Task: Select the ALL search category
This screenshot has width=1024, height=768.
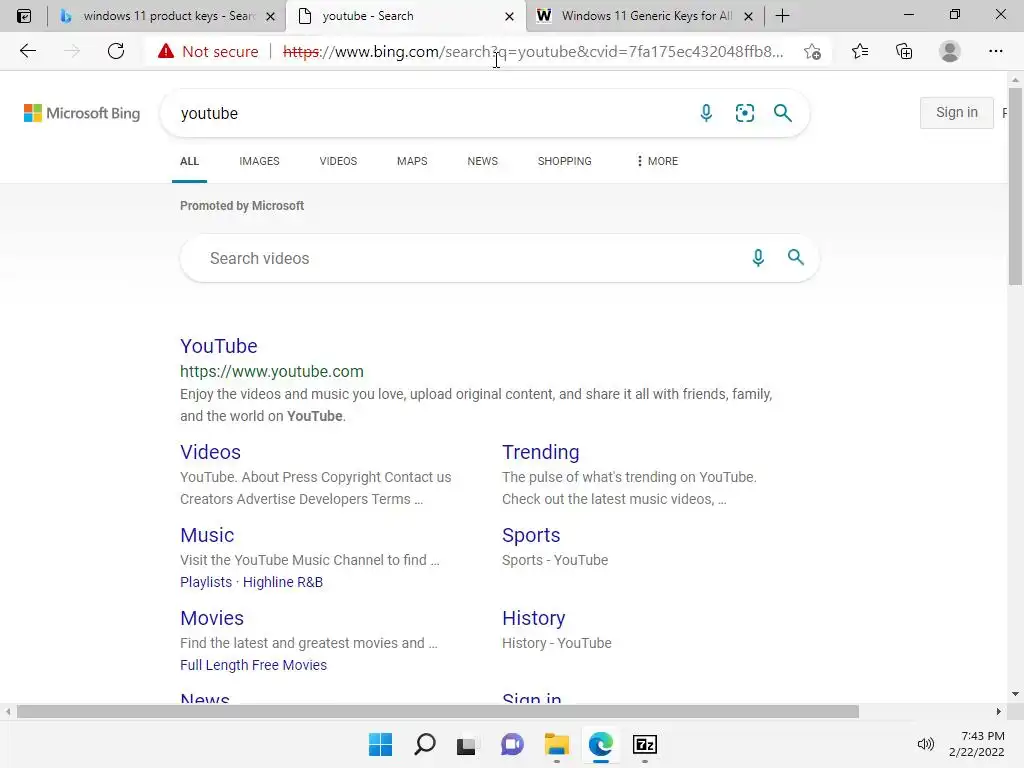Action: click(189, 161)
